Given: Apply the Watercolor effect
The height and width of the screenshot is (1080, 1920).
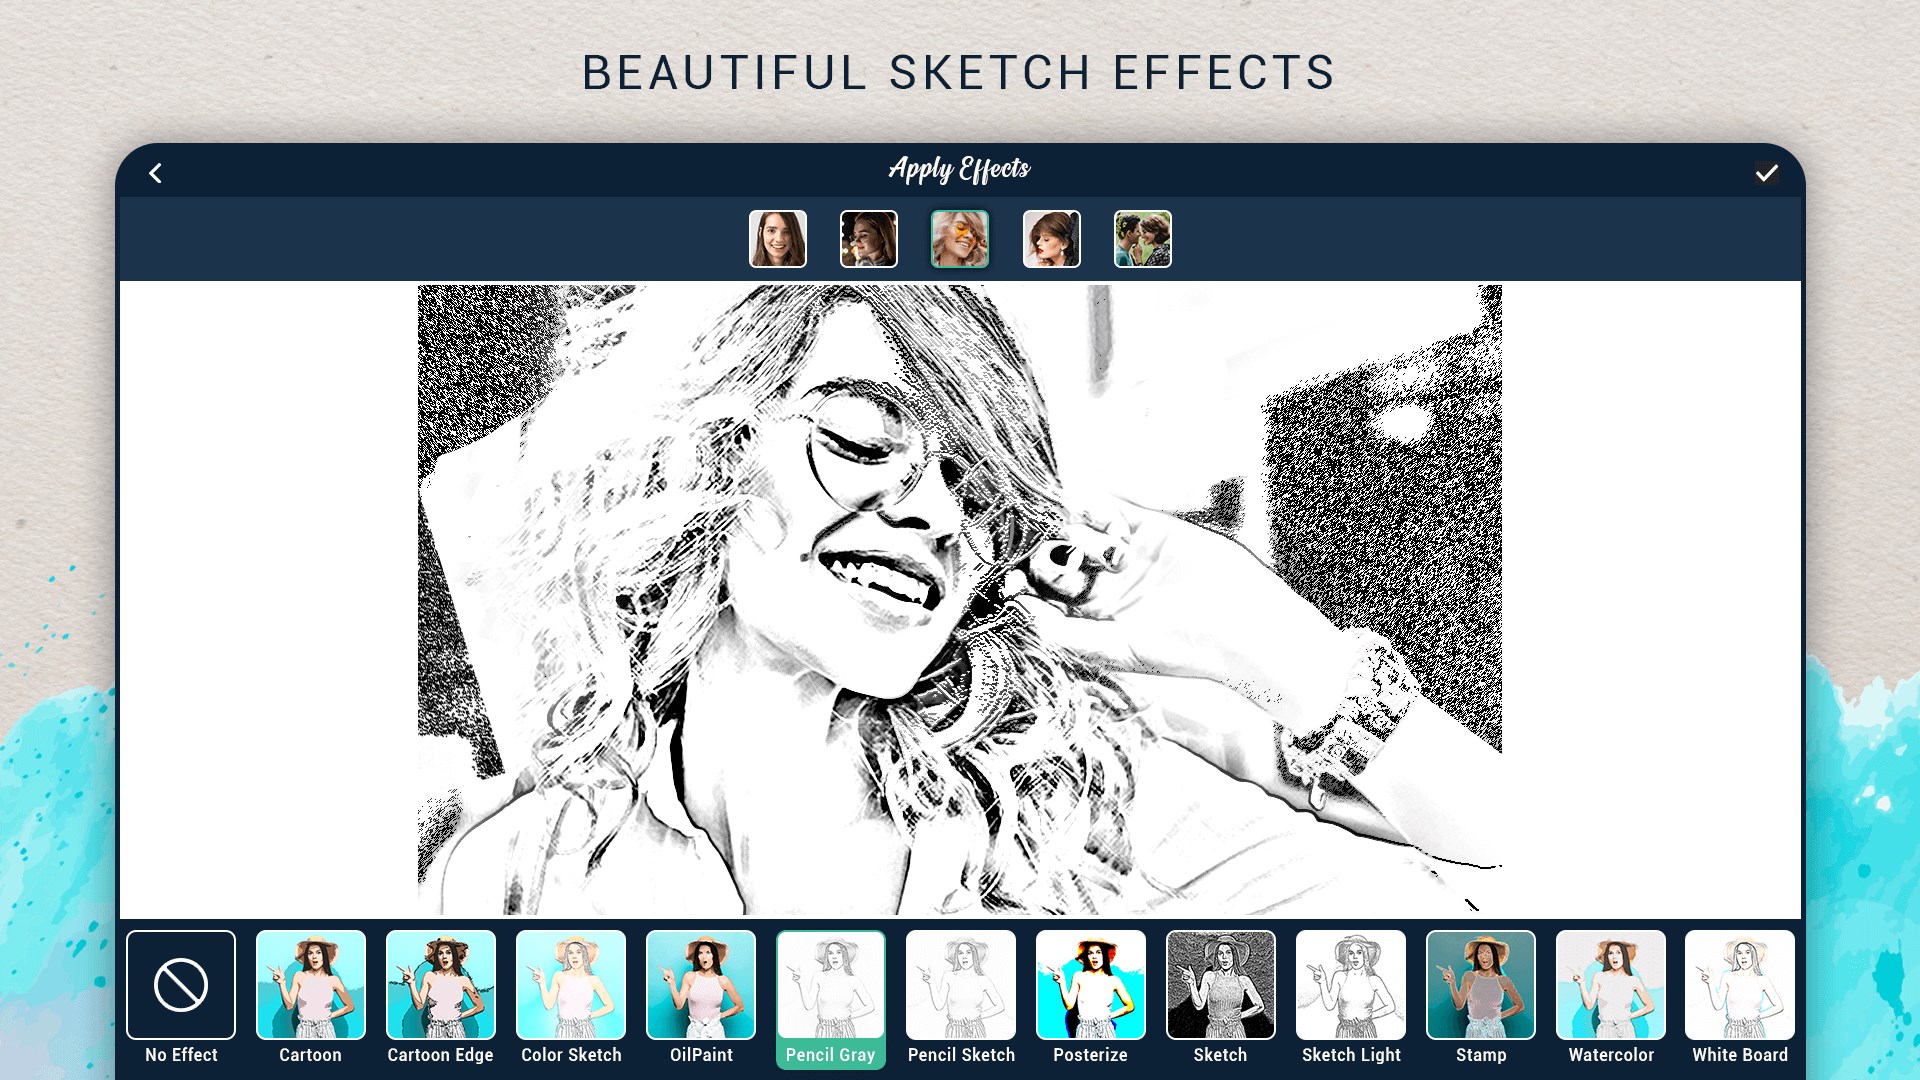Looking at the screenshot, I should [x=1611, y=986].
